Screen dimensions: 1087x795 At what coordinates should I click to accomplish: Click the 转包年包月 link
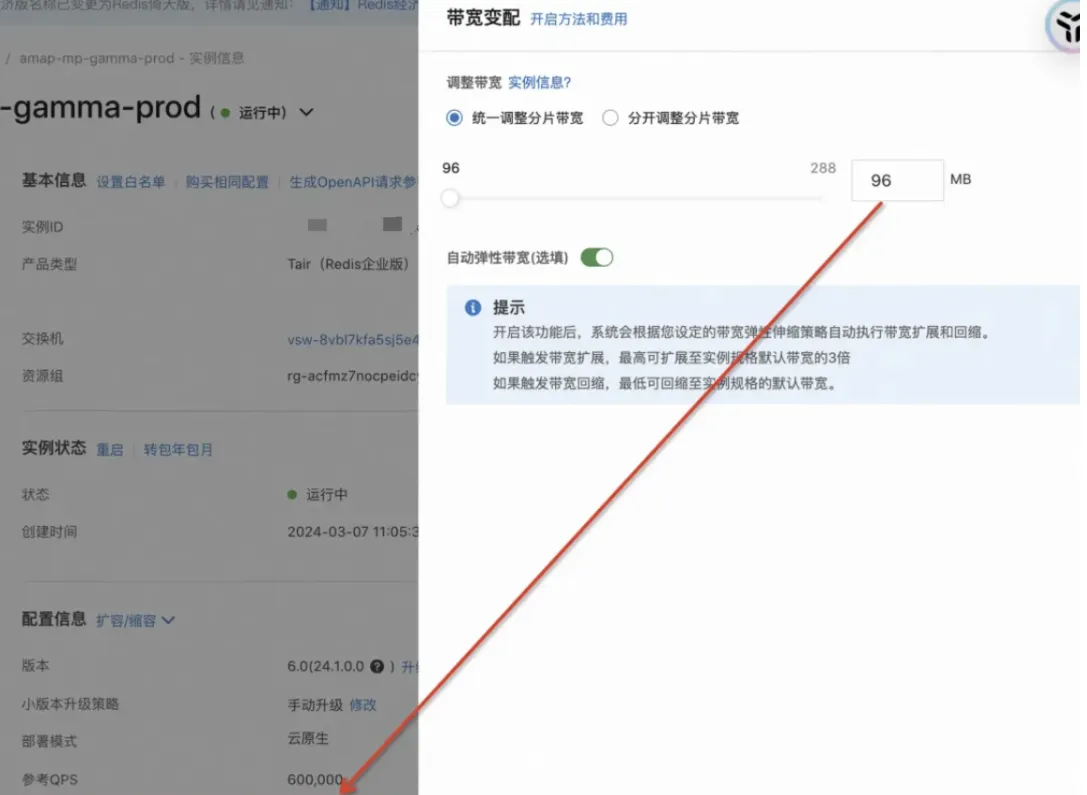point(178,450)
